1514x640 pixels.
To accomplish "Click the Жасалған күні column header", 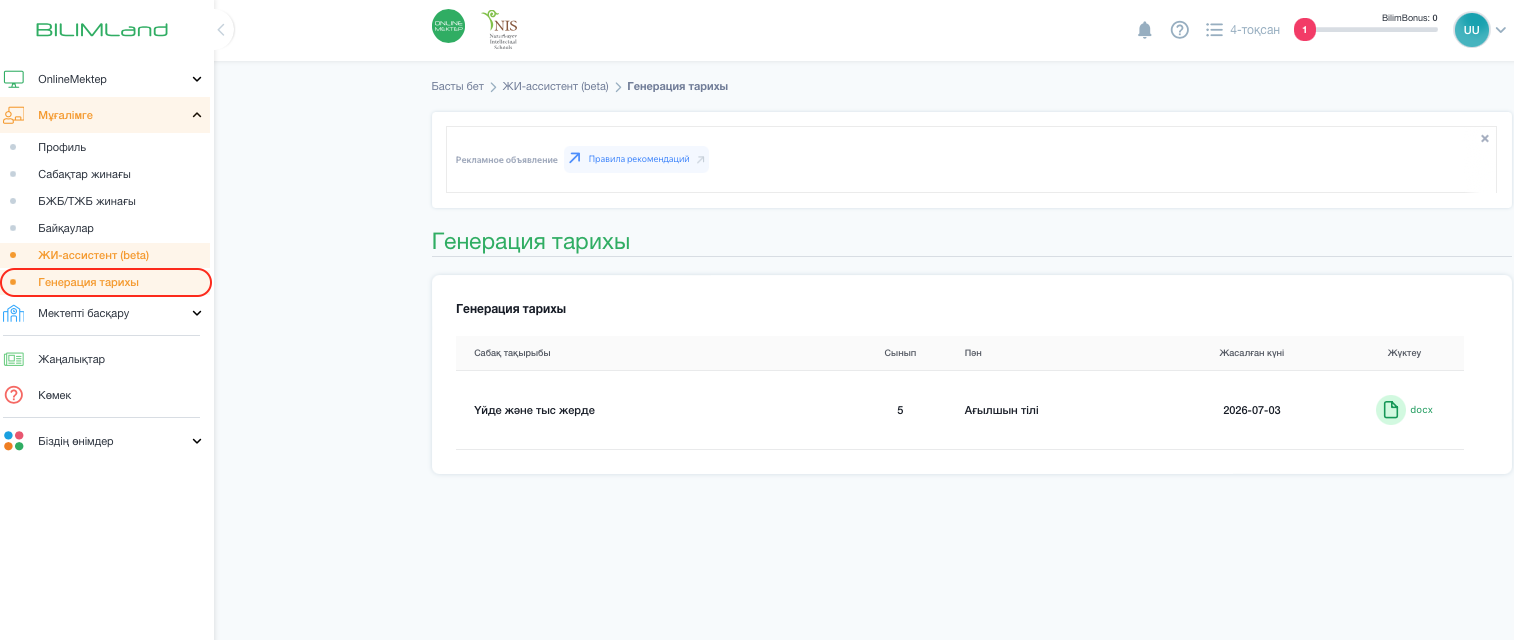I will [1251, 353].
